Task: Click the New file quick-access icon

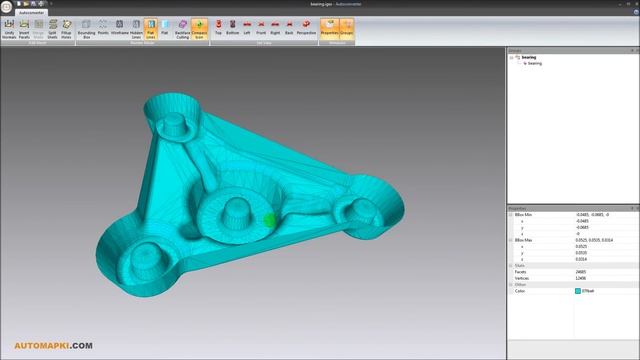Action: (x=19, y=4)
